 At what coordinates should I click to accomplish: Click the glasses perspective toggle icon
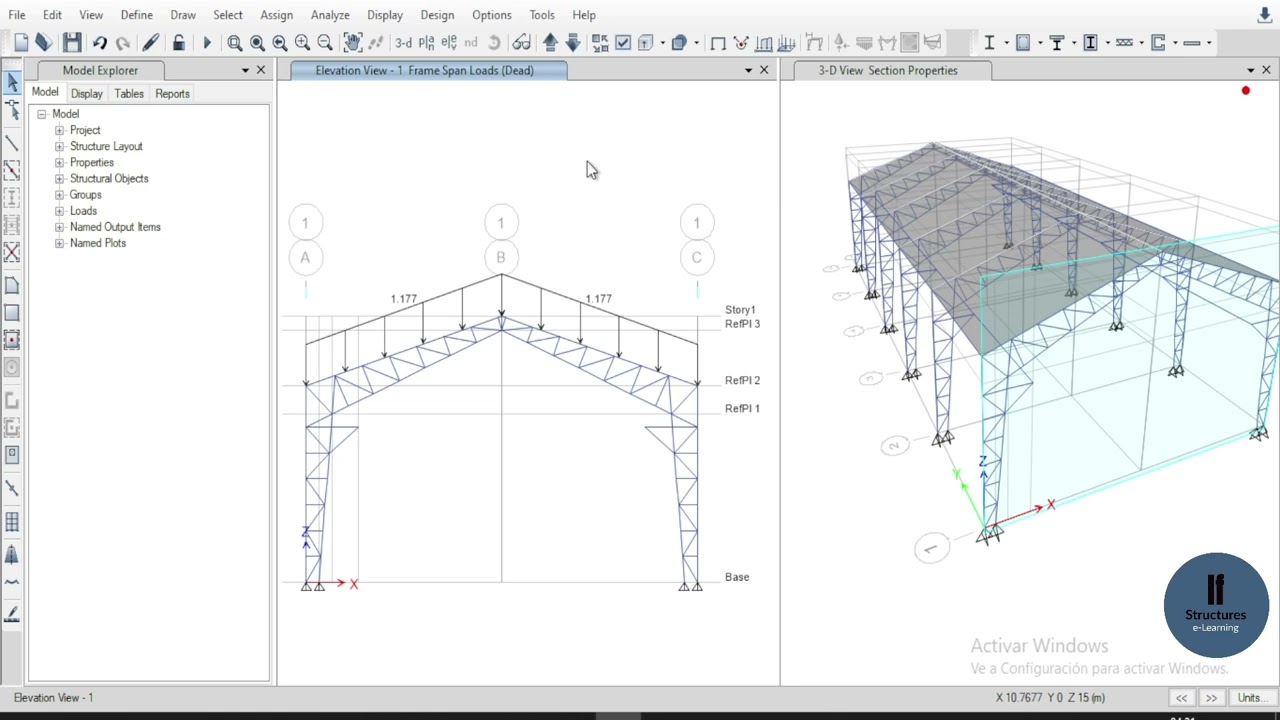[x=521, y=42]
